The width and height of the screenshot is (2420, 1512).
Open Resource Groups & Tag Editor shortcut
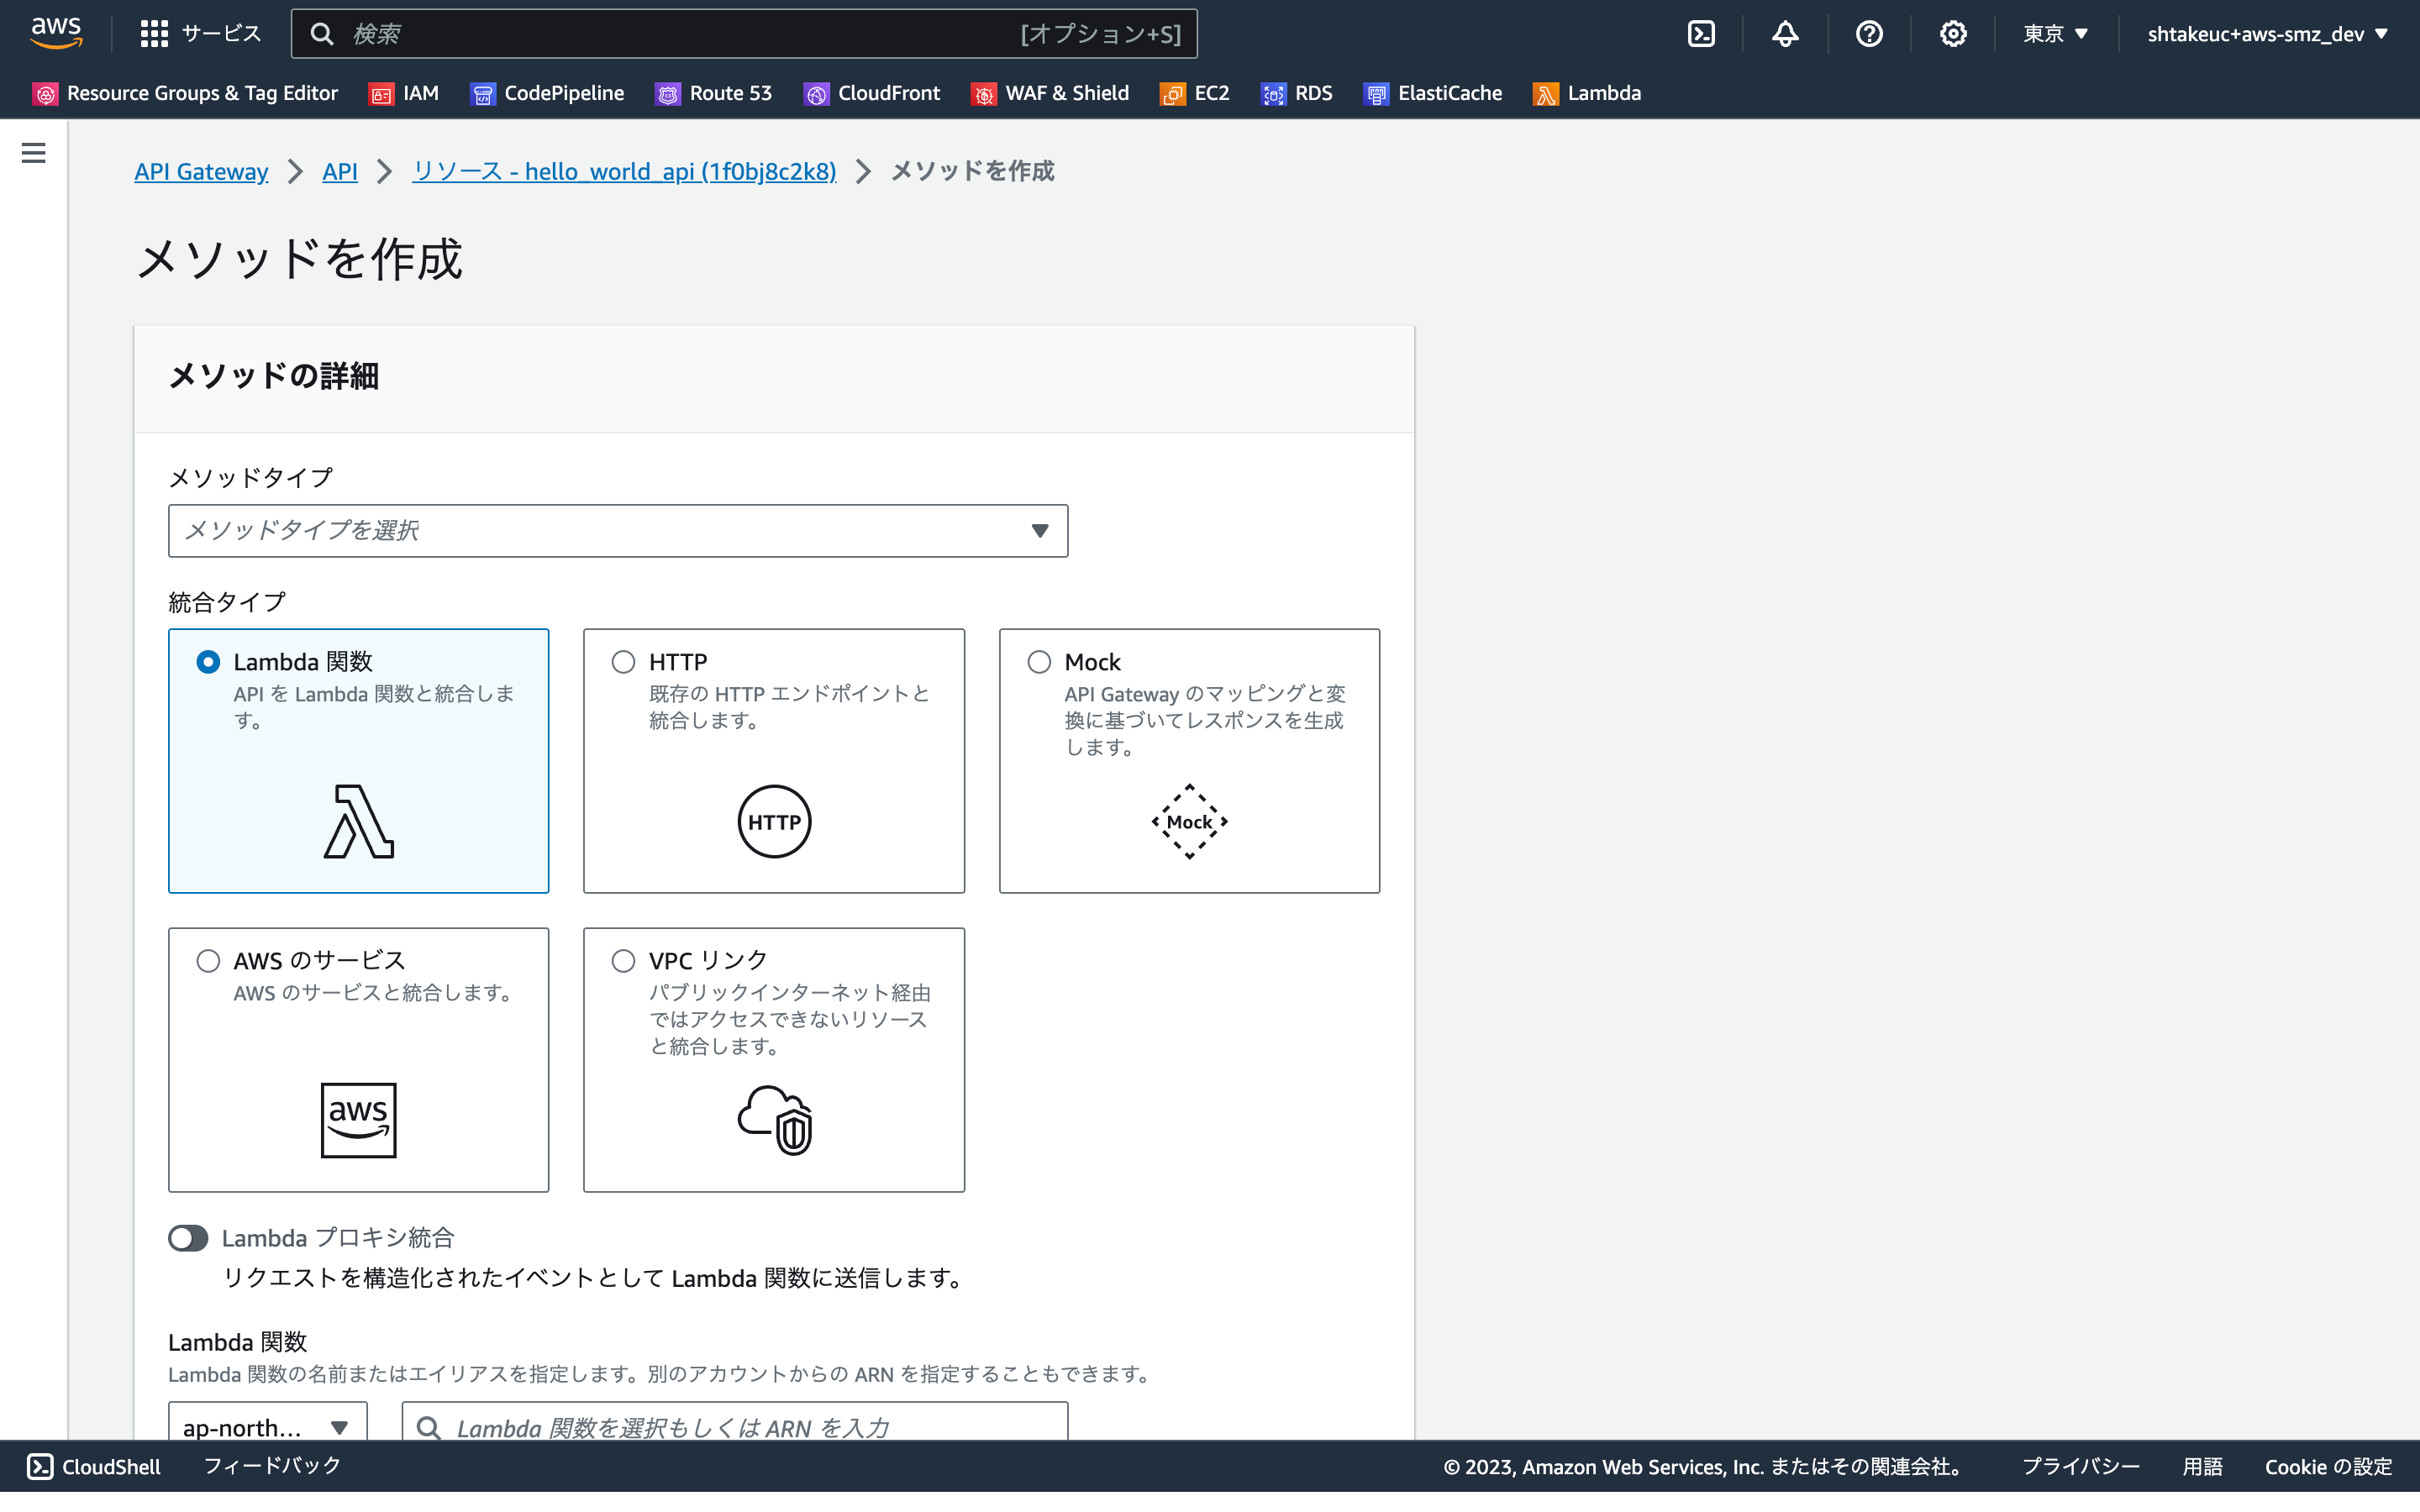click(202, 94)
